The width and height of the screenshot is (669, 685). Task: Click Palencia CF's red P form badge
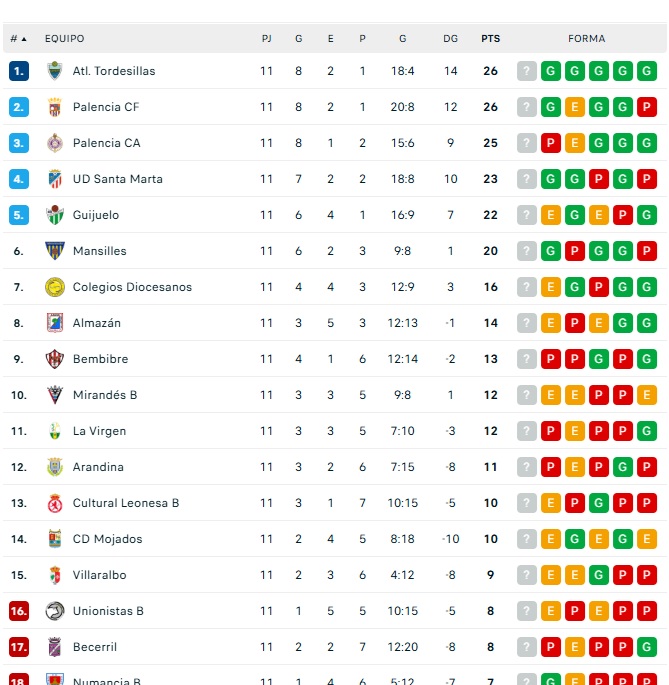(x=647, y=107)
